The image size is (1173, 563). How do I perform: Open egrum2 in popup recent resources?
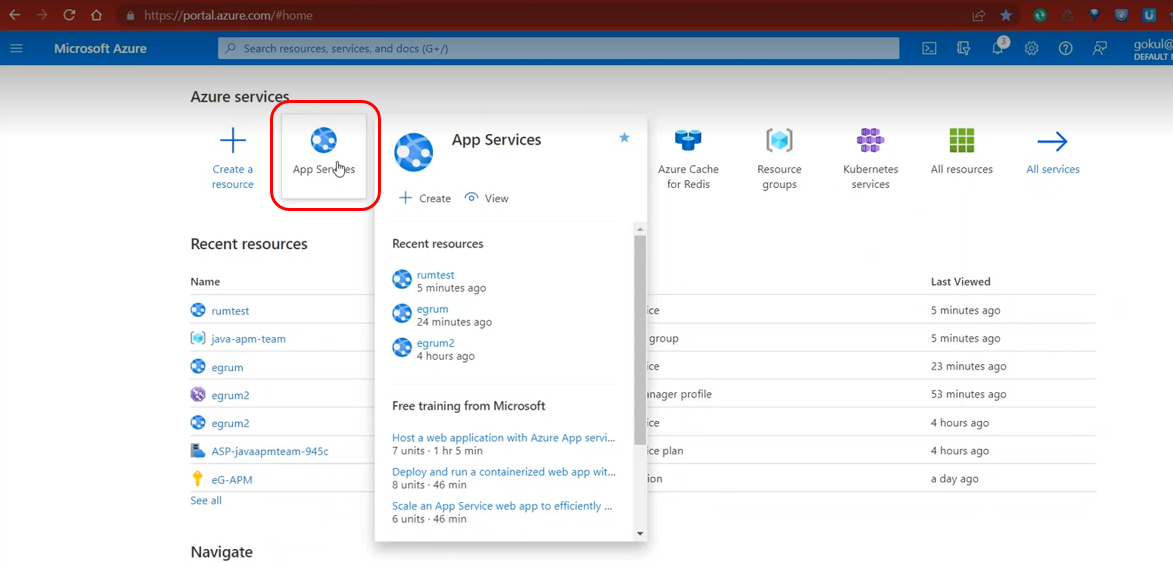[x=435, y=343]
